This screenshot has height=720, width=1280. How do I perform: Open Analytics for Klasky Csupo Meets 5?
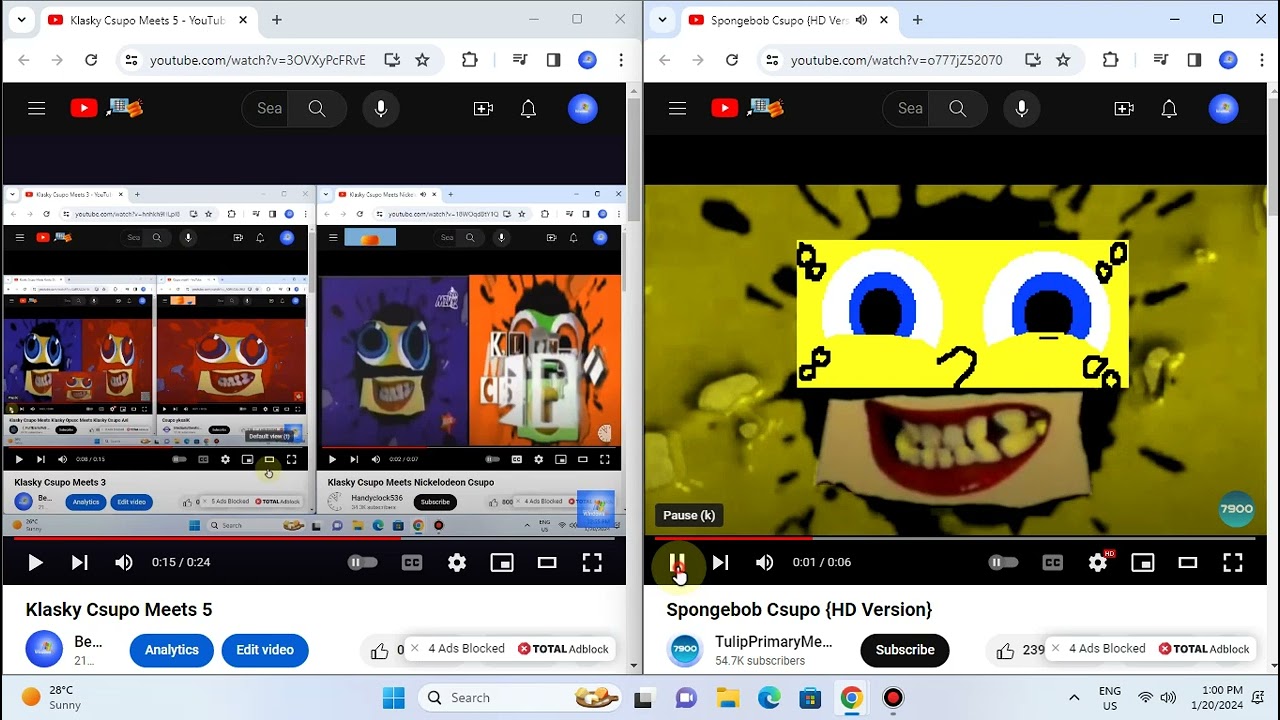pos(172,650)
